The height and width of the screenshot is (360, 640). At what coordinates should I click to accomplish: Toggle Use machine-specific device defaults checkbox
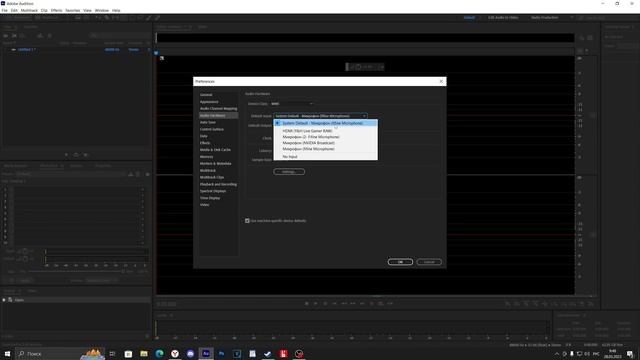(247, 221)
